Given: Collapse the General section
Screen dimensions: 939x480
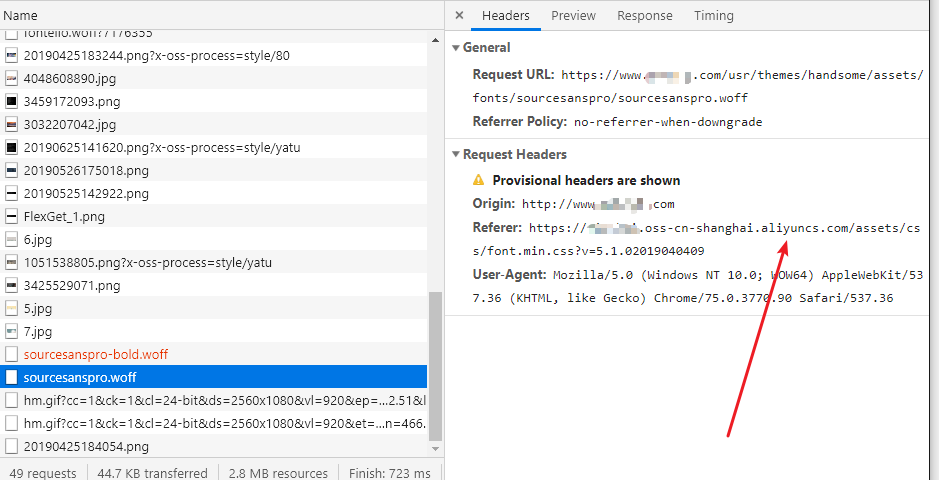Looking at the screenshot, I should [457, 48].
